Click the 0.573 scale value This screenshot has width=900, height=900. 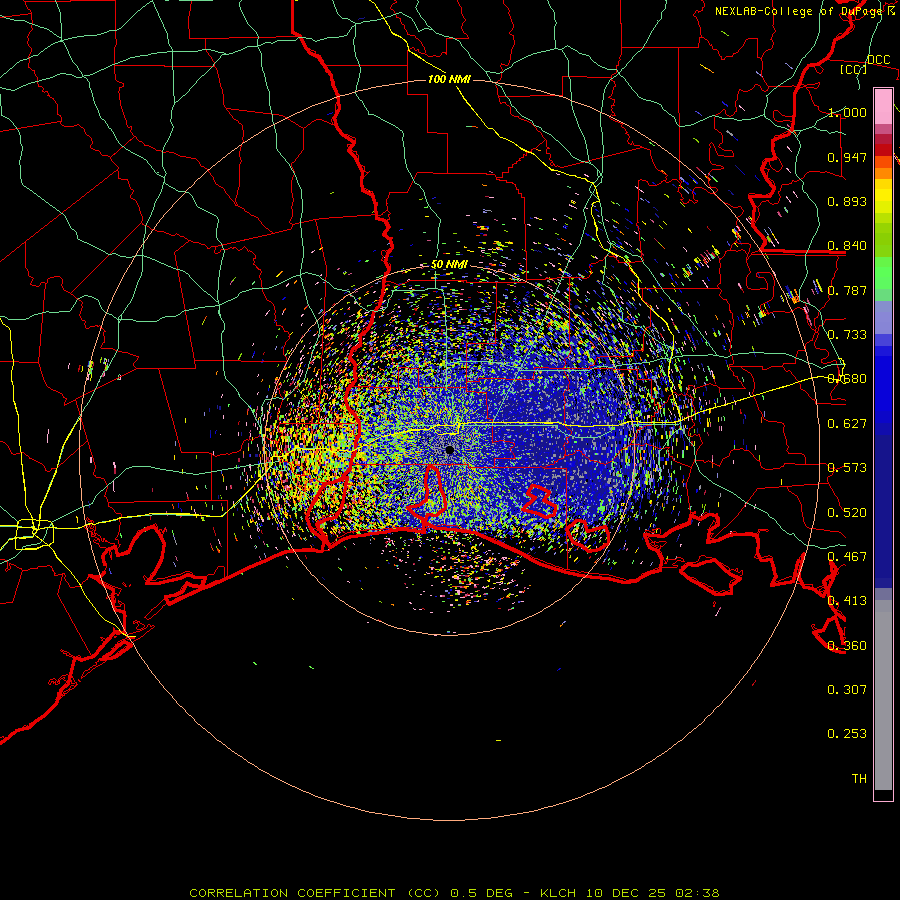847,468
